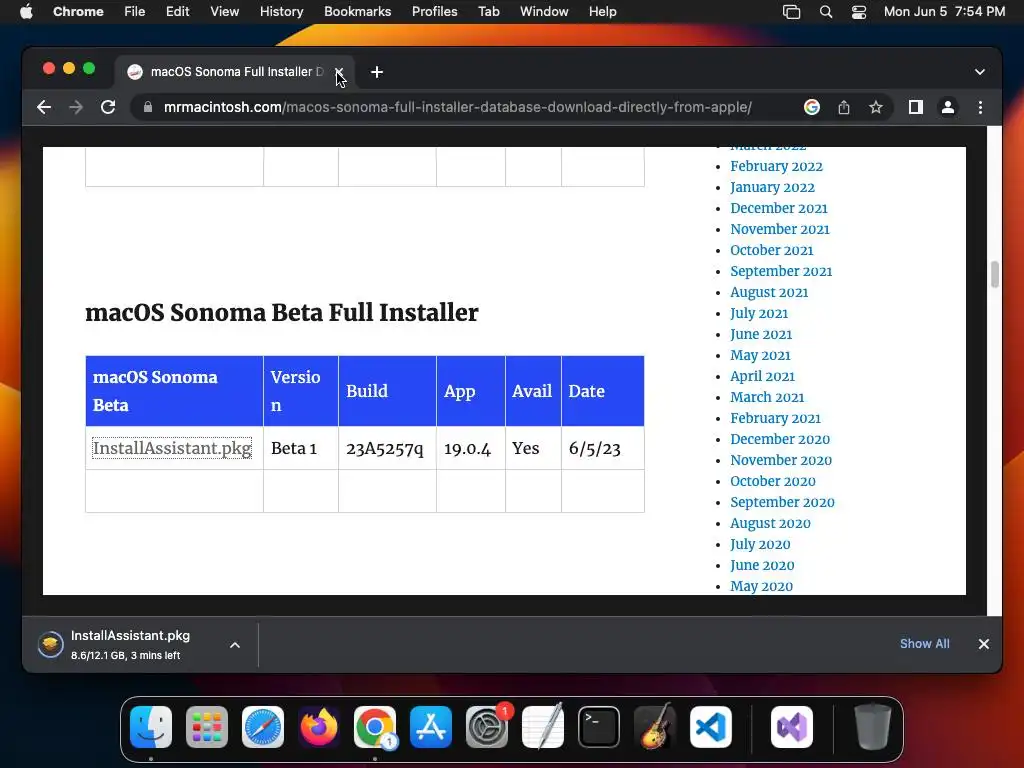Open June 2021 archive link

point(761,334)
